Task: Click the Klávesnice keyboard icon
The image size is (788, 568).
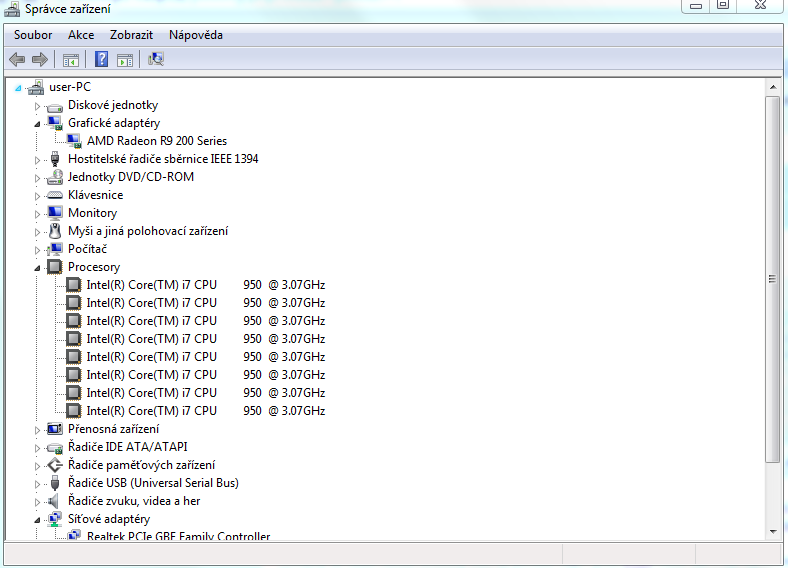Action: 55,196
